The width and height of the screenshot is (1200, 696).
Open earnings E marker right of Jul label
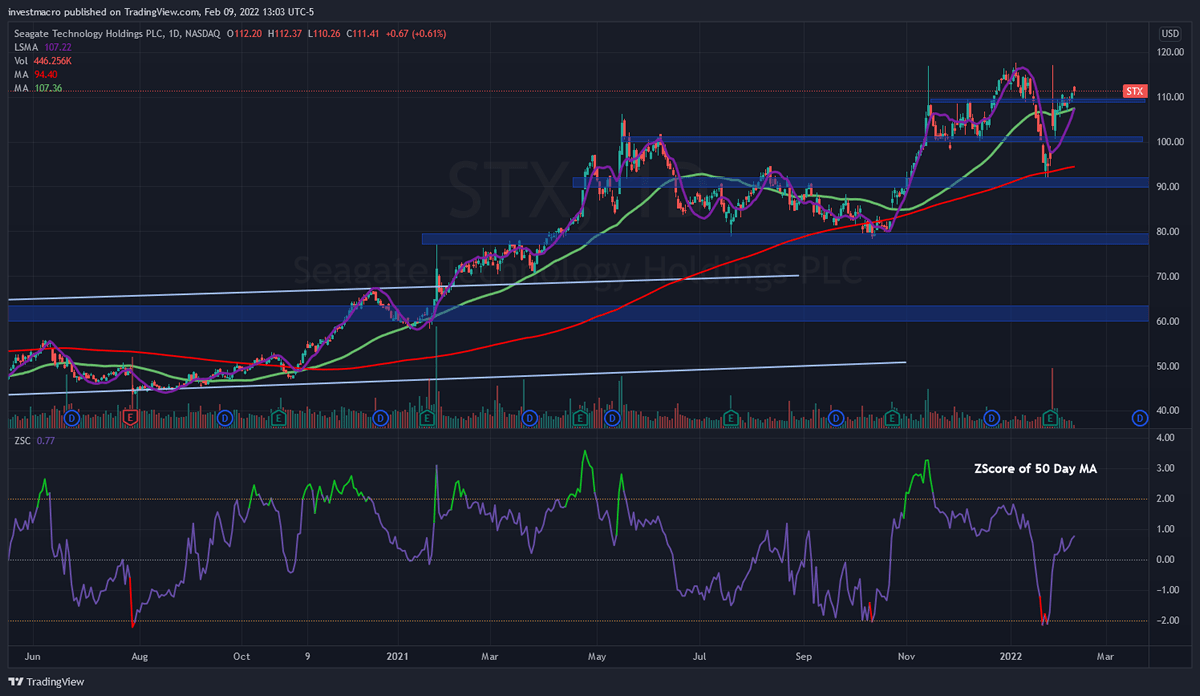click(x=731, y=416)
